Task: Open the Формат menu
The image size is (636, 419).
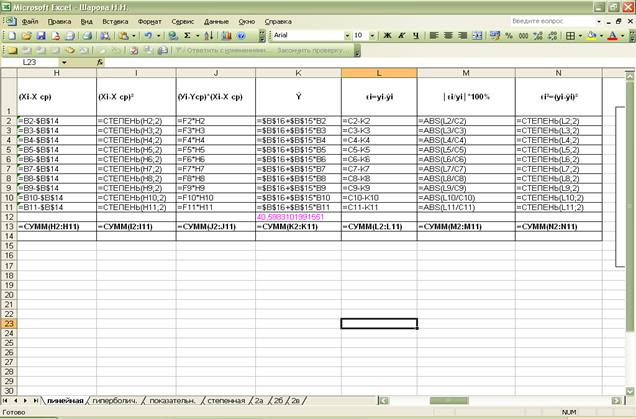Action: click(x=149, y=21)
